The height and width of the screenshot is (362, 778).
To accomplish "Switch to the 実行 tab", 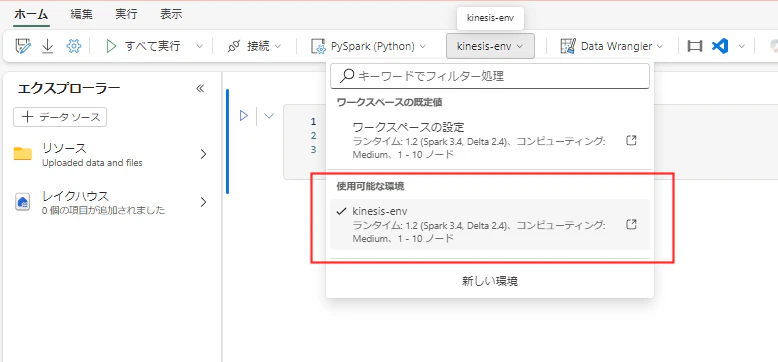I will (x=127, y=14).
